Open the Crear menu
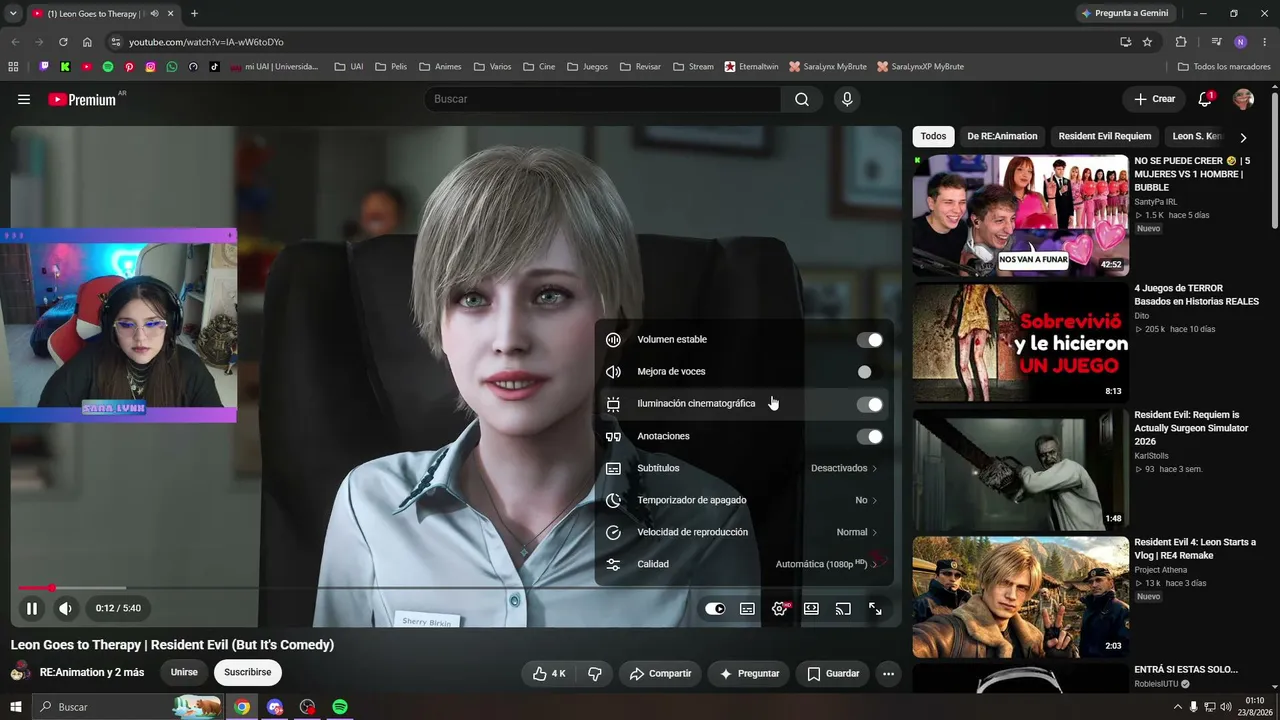This screenshot has height=720, width=1280. 1154,99
